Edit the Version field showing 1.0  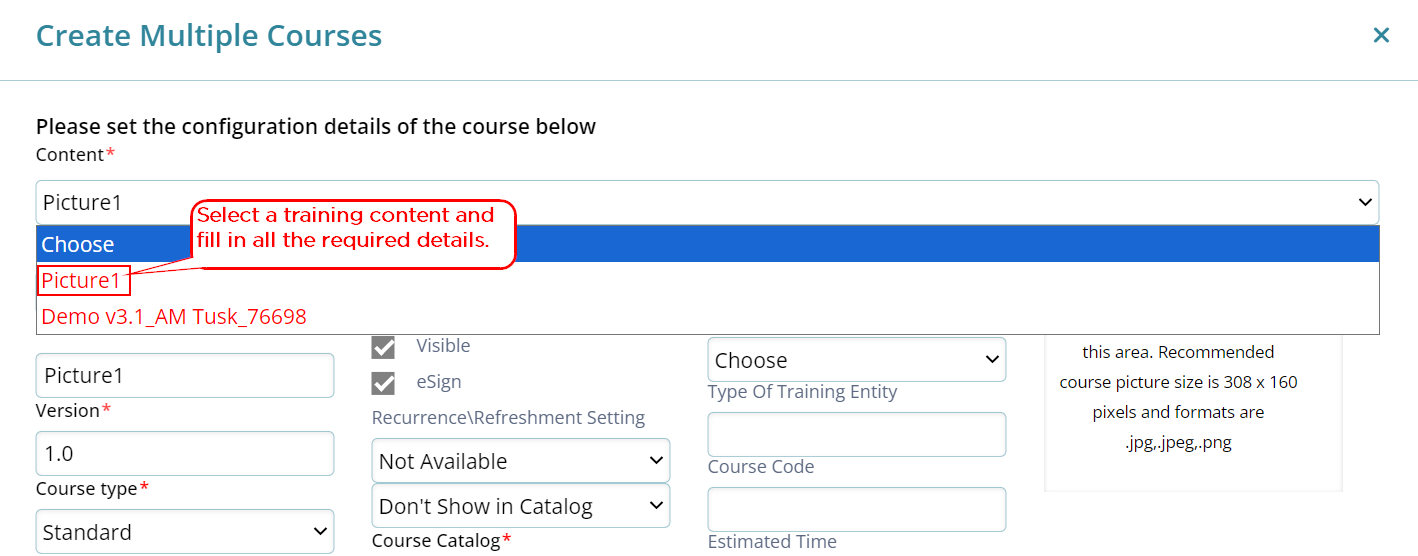[x=185, y=453]
